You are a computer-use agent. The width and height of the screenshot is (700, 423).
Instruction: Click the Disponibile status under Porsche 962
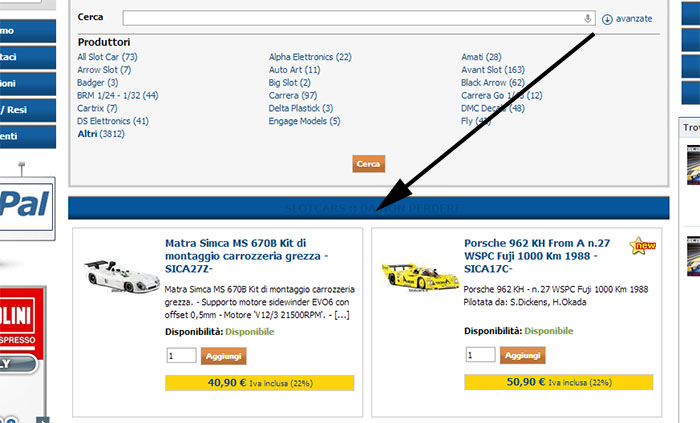click(x=549, y=331)
